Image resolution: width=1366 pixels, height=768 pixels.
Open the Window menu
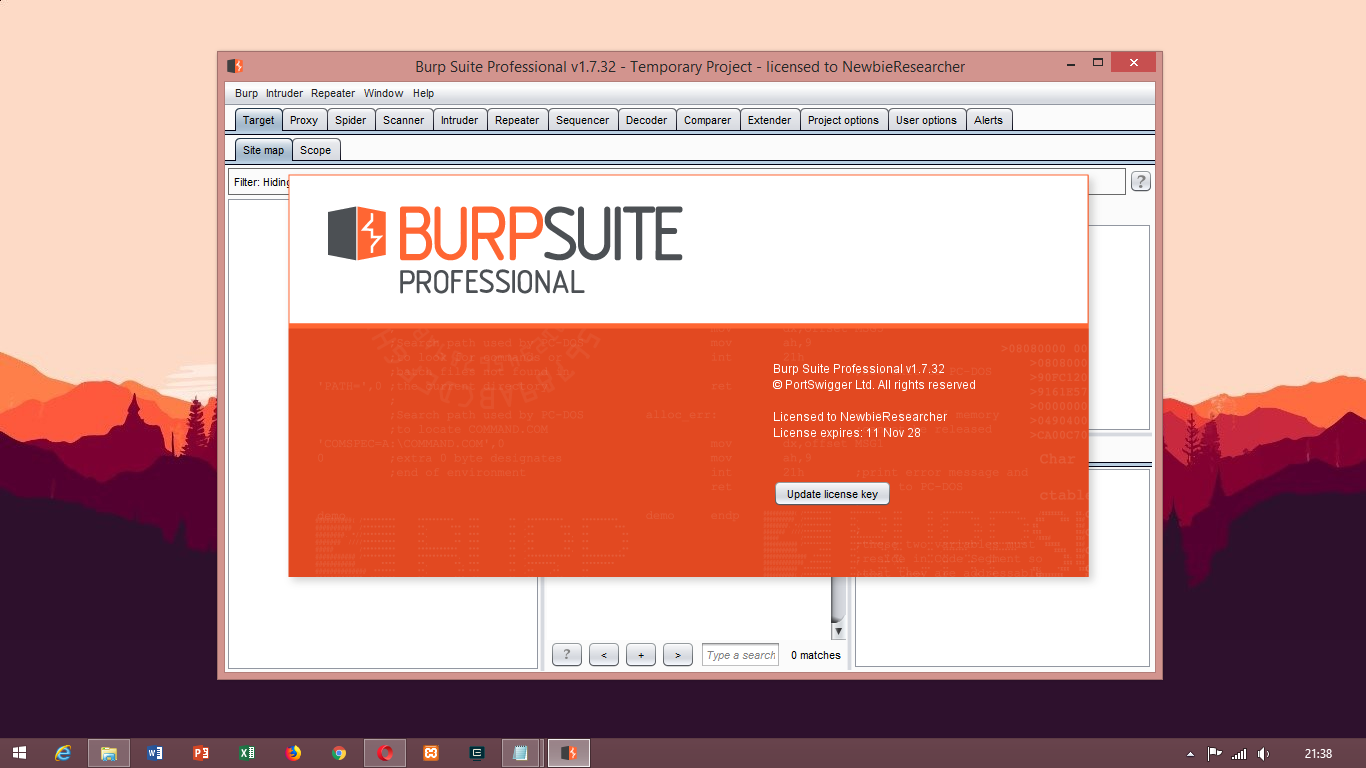coord(383,93)
